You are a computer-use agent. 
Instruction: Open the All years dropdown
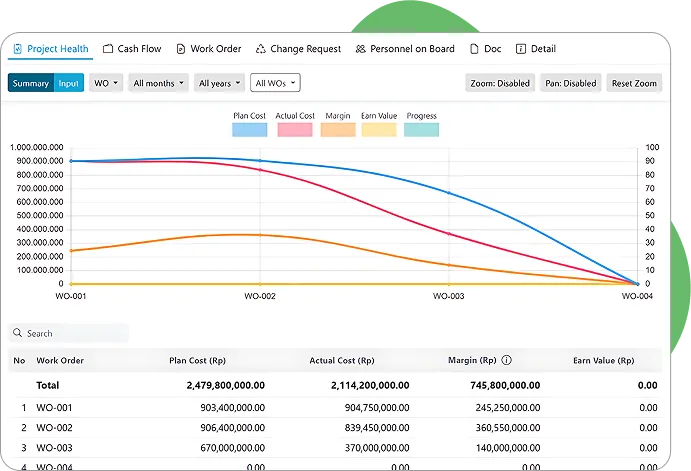tap(219, 83)
